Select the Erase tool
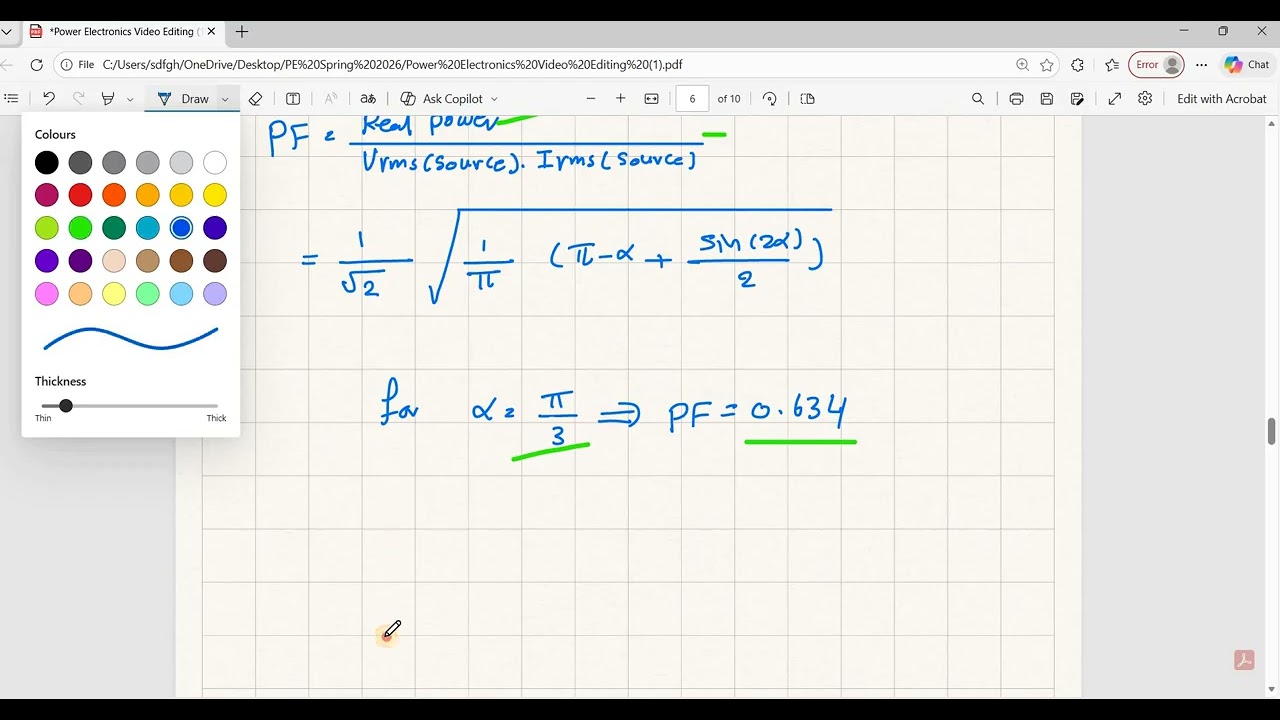This screenshot has height=720, width=1280. click(x=255, y=99)
